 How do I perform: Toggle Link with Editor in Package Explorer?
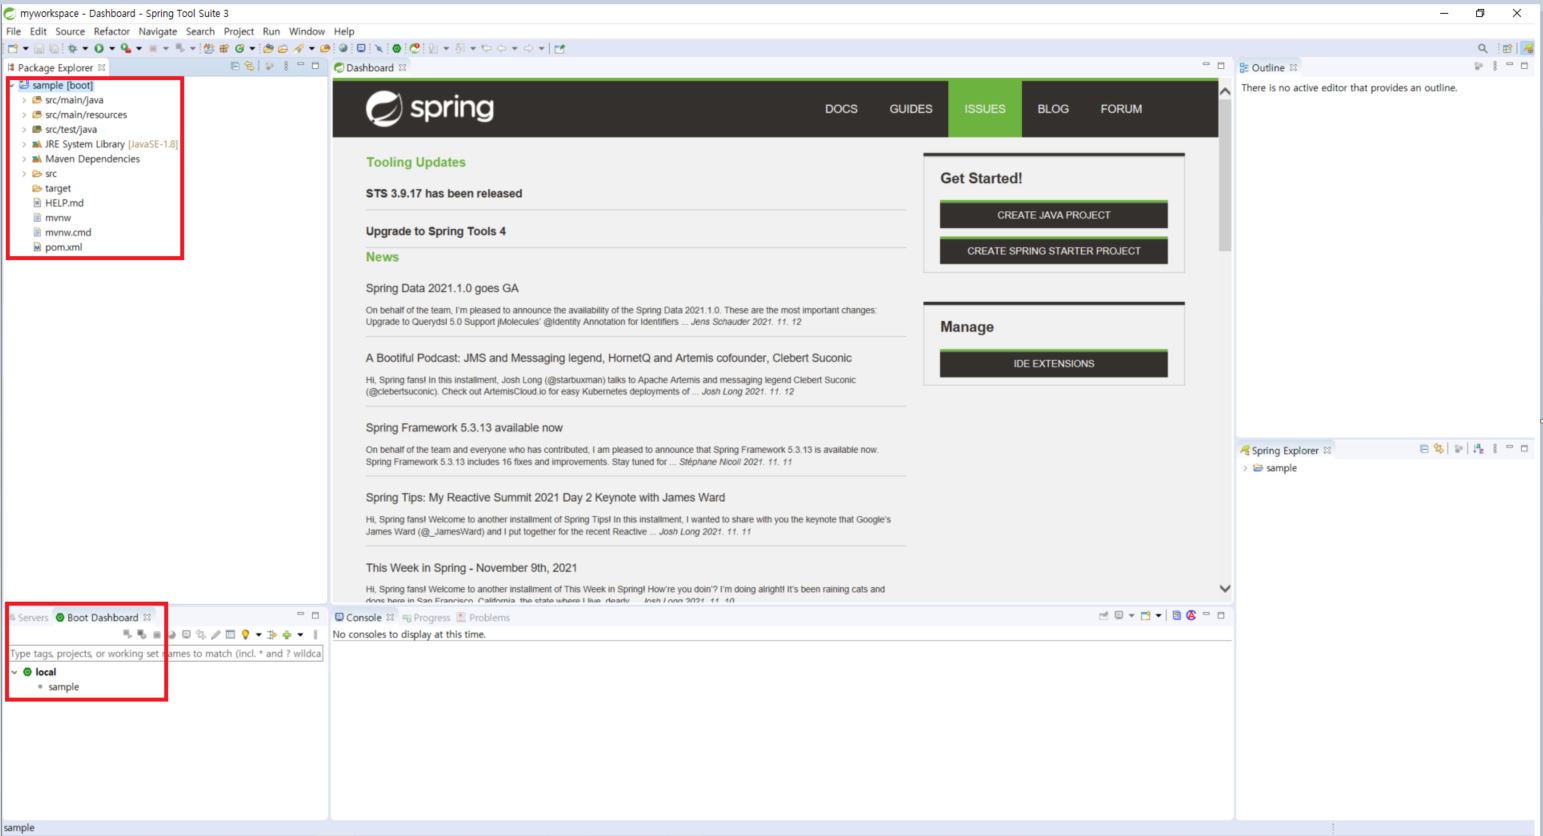(249, 66)
